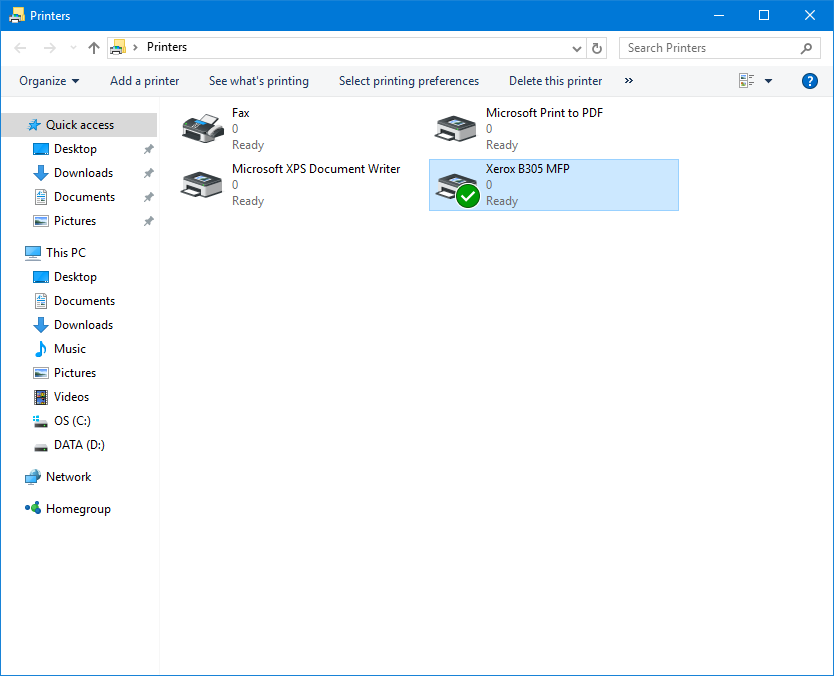Viewport: 834px width, 676px height.
Task: Open the Organize dropdown menu
Action: [x=49, y=81]
